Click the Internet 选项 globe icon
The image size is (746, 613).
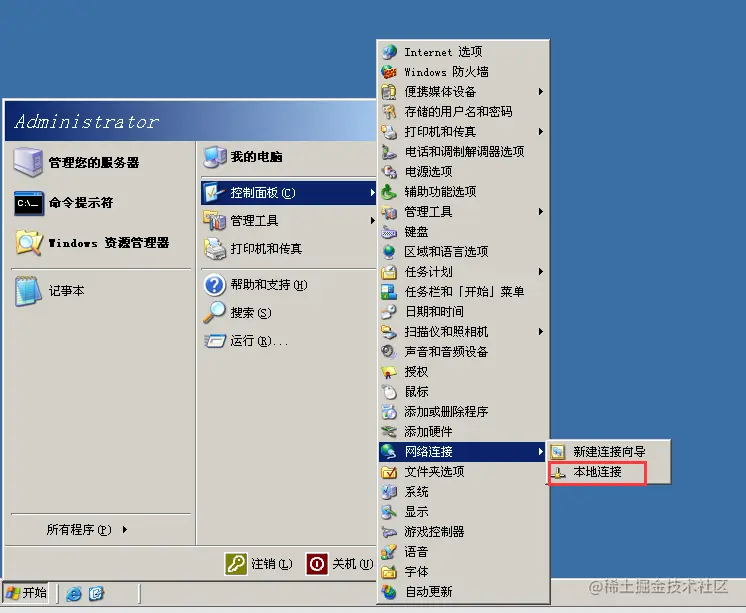point(389,51)
